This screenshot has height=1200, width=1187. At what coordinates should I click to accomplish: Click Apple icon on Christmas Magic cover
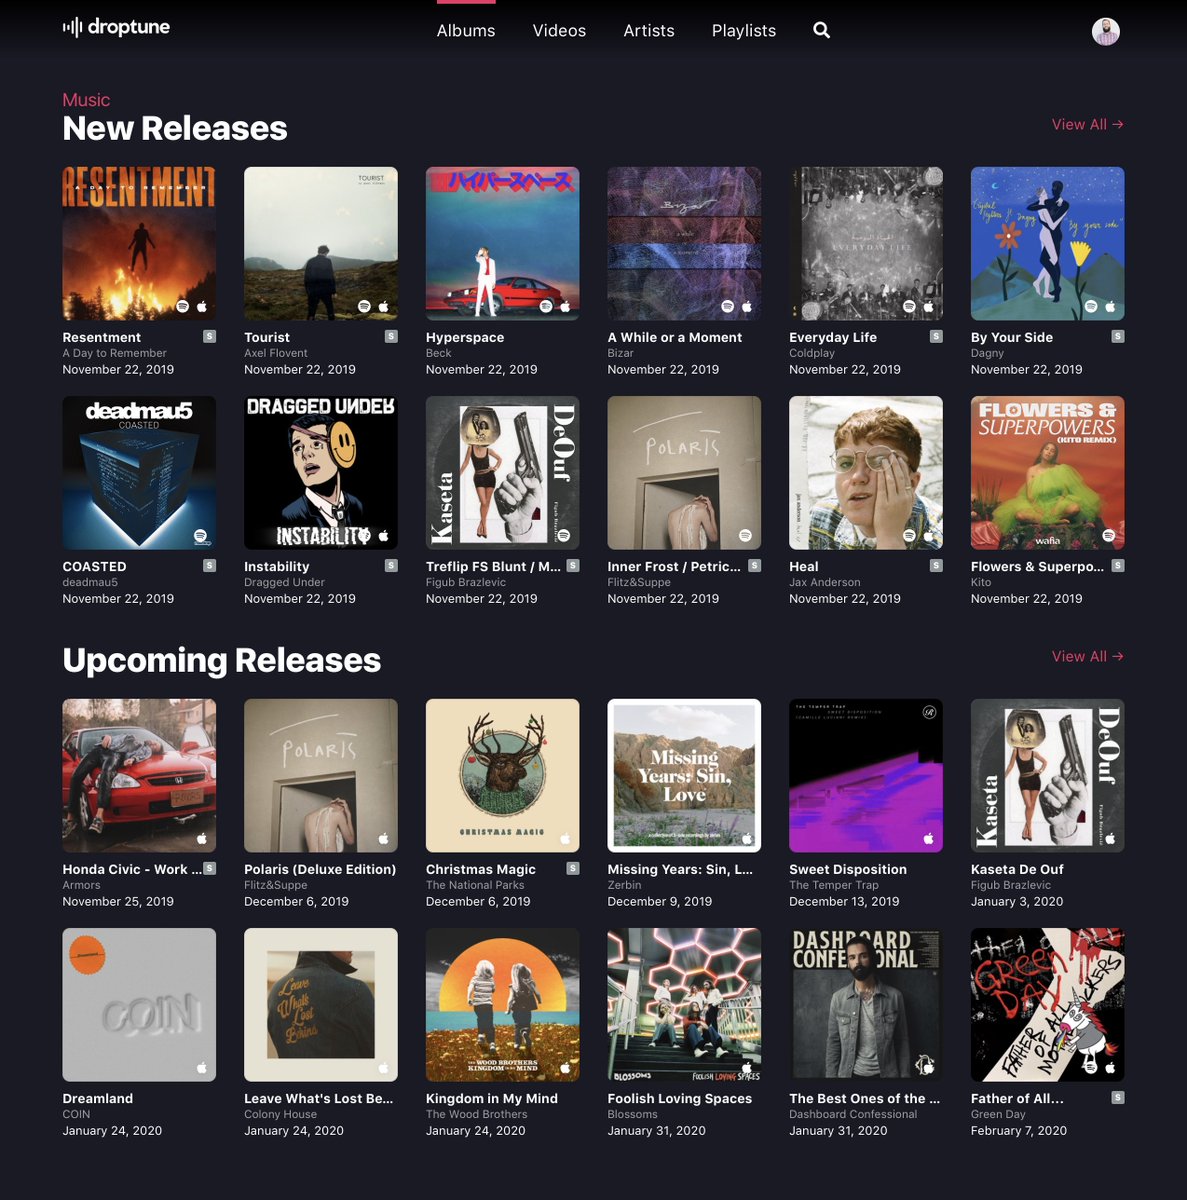565,838
